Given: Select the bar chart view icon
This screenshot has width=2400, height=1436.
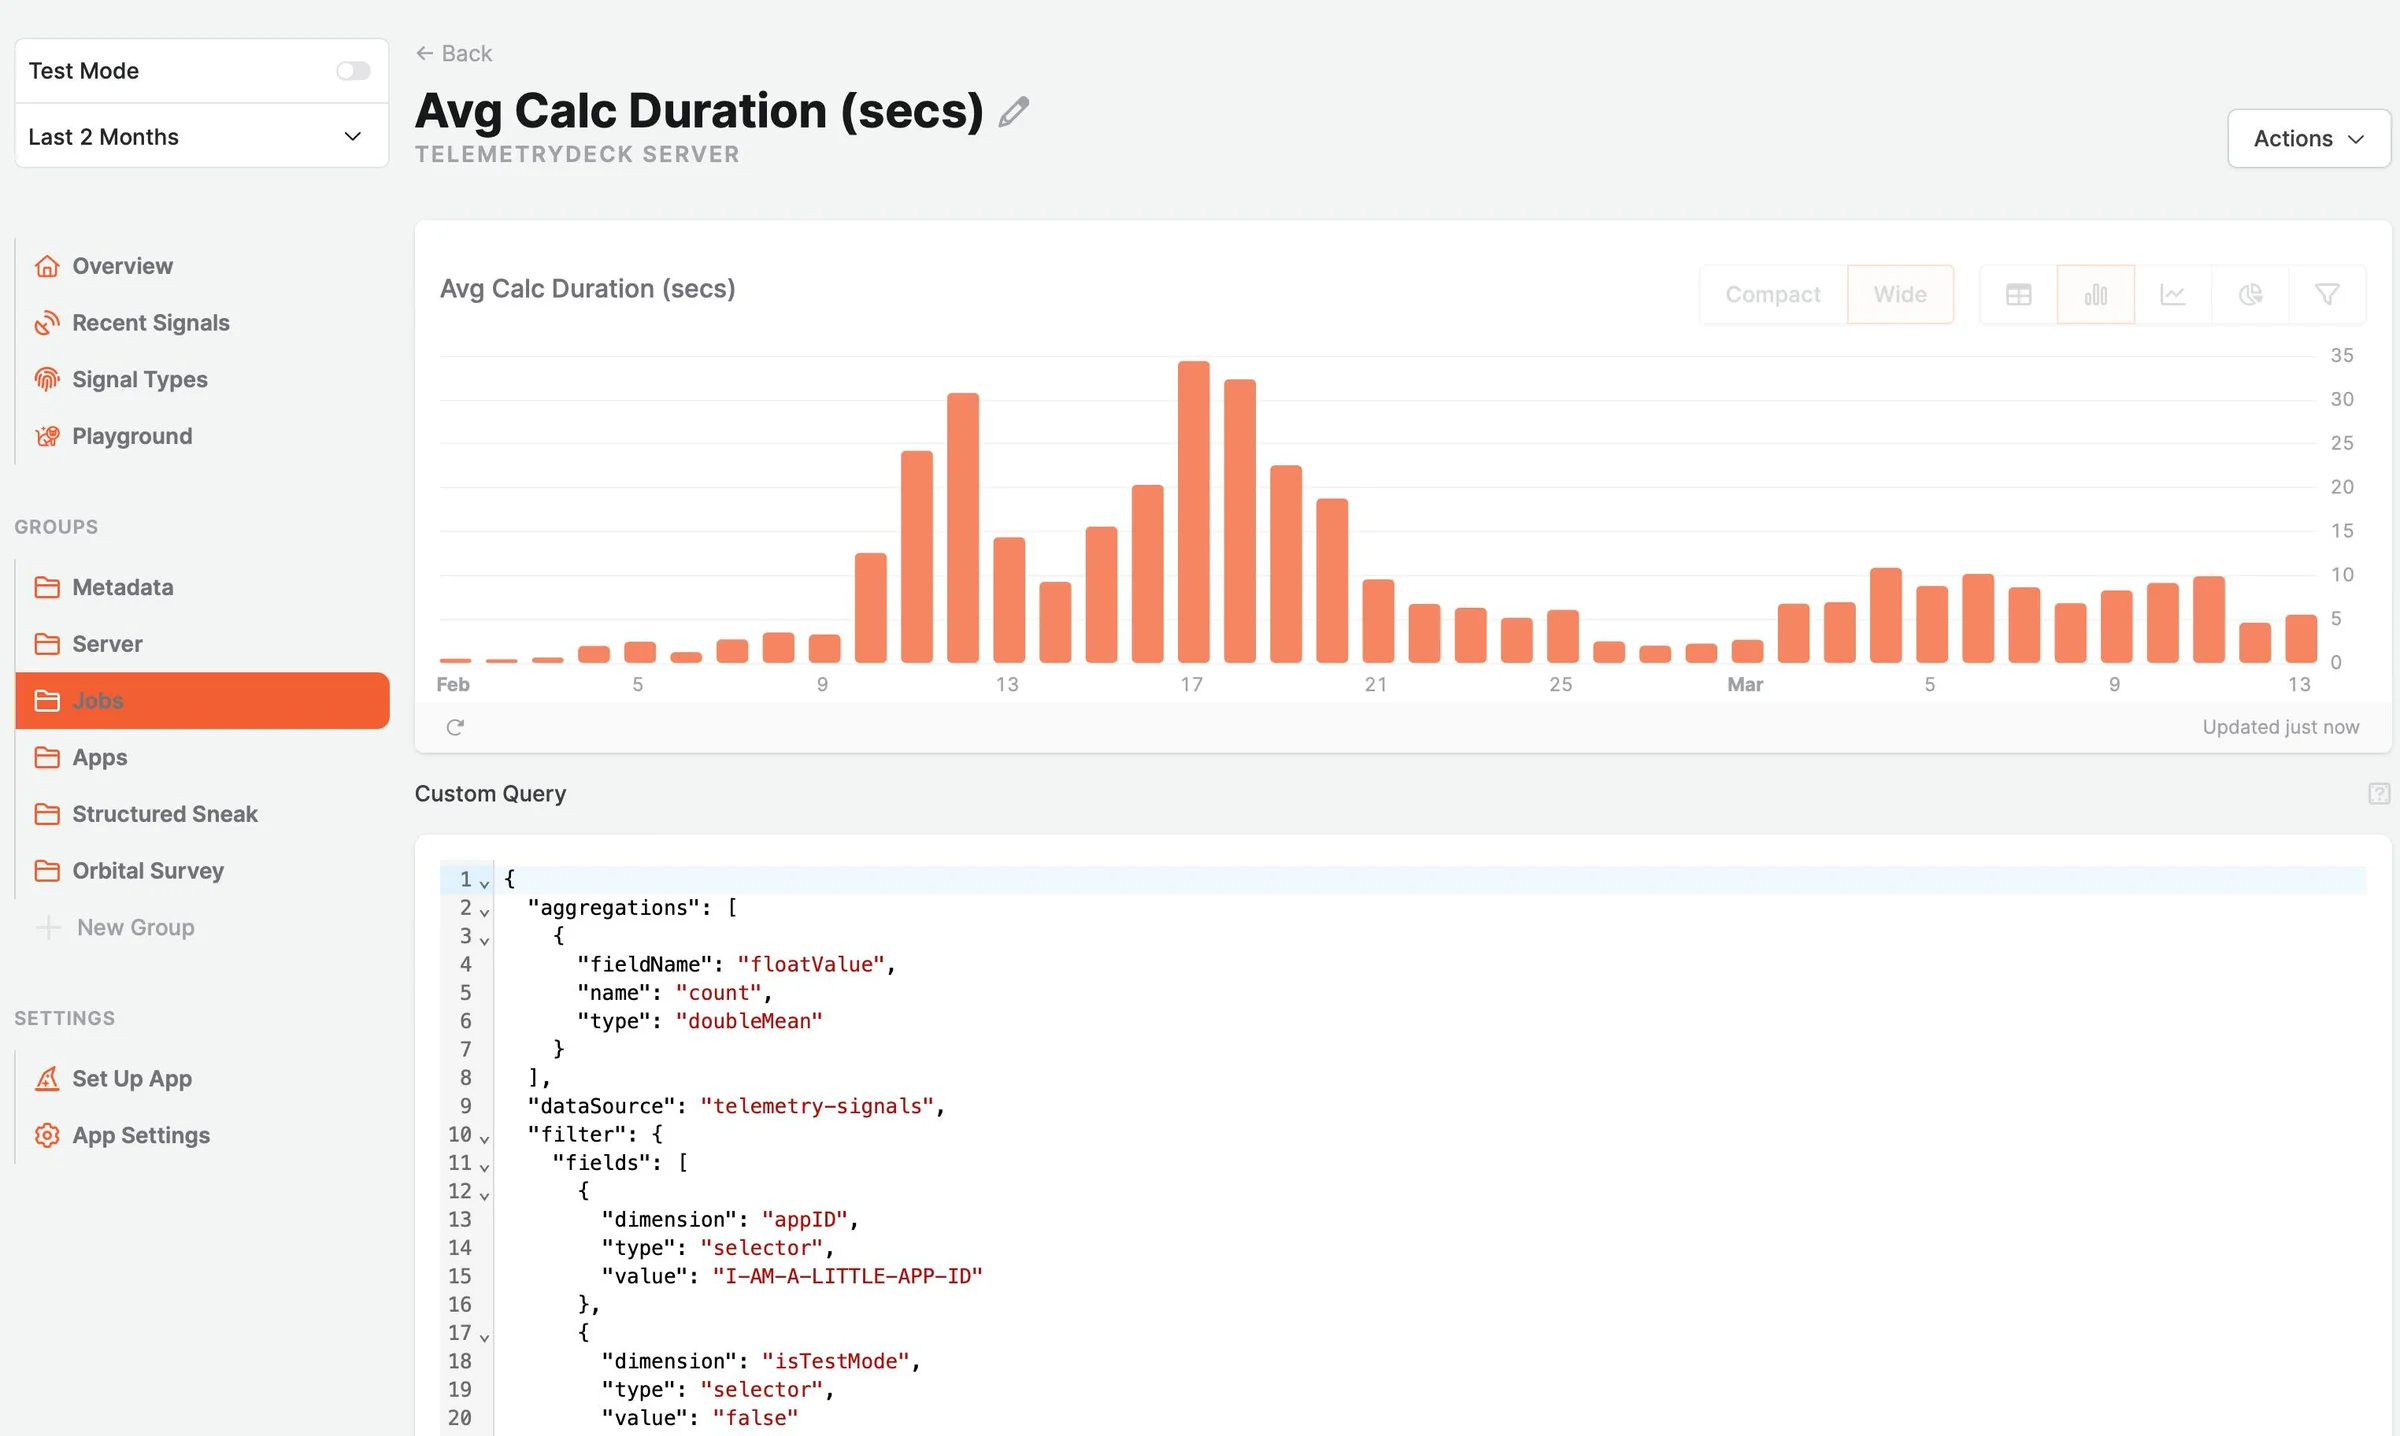Looking at the screenshot, I should pyautogui.click(x=2095, y=294).
